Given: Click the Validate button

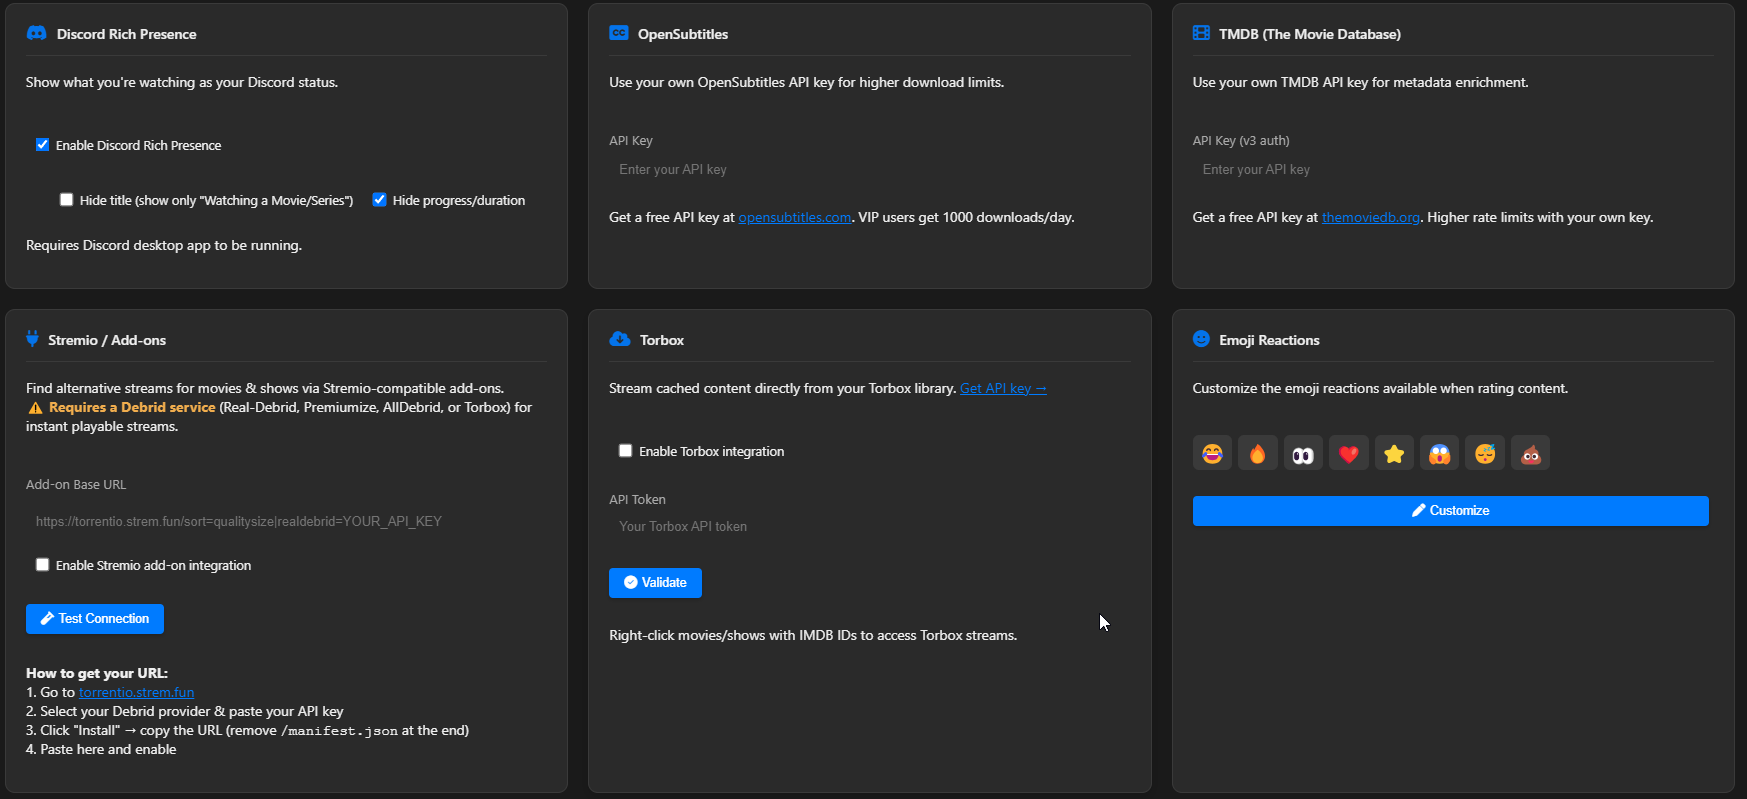Looking at the screenshot, I should (655, 583).
